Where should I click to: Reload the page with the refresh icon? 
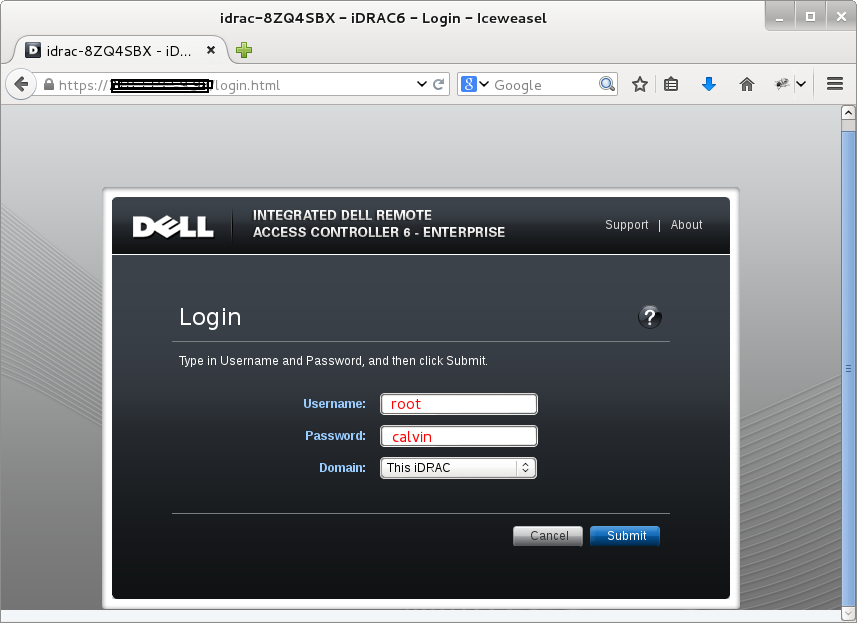pyautogui.click(x=438, y=84)
